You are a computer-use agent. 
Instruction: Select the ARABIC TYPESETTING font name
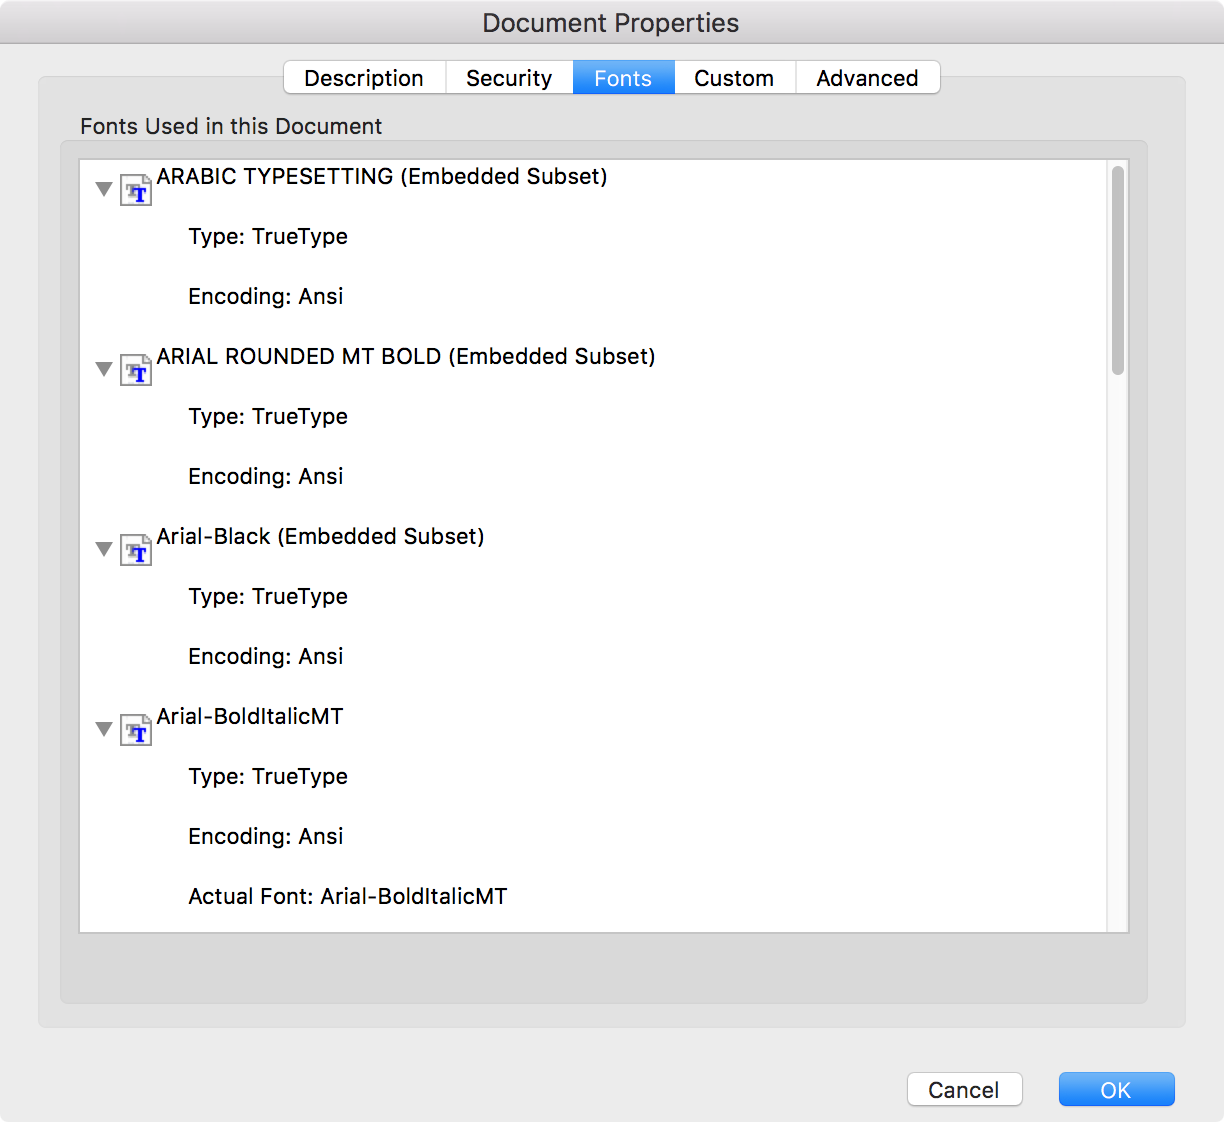click(383, 176)
